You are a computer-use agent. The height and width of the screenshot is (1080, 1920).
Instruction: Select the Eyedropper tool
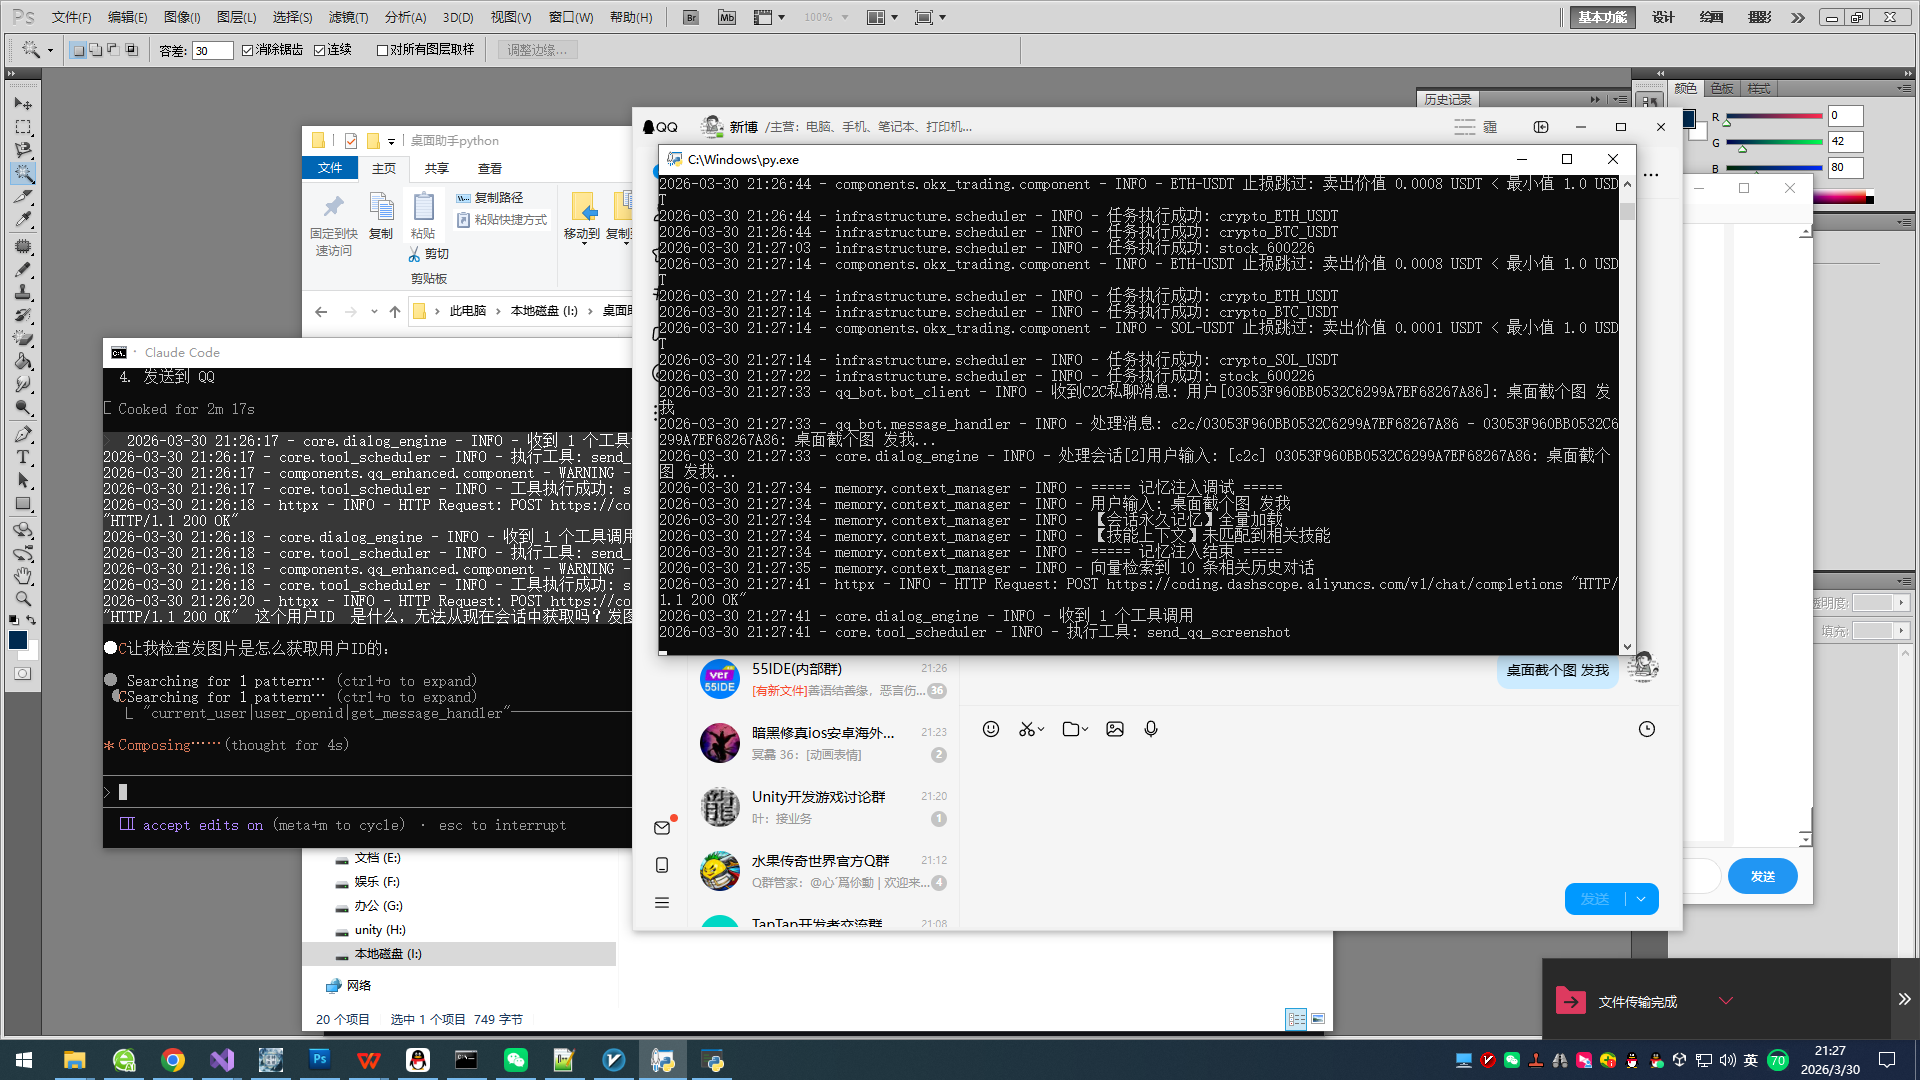[x=22, y=219]
